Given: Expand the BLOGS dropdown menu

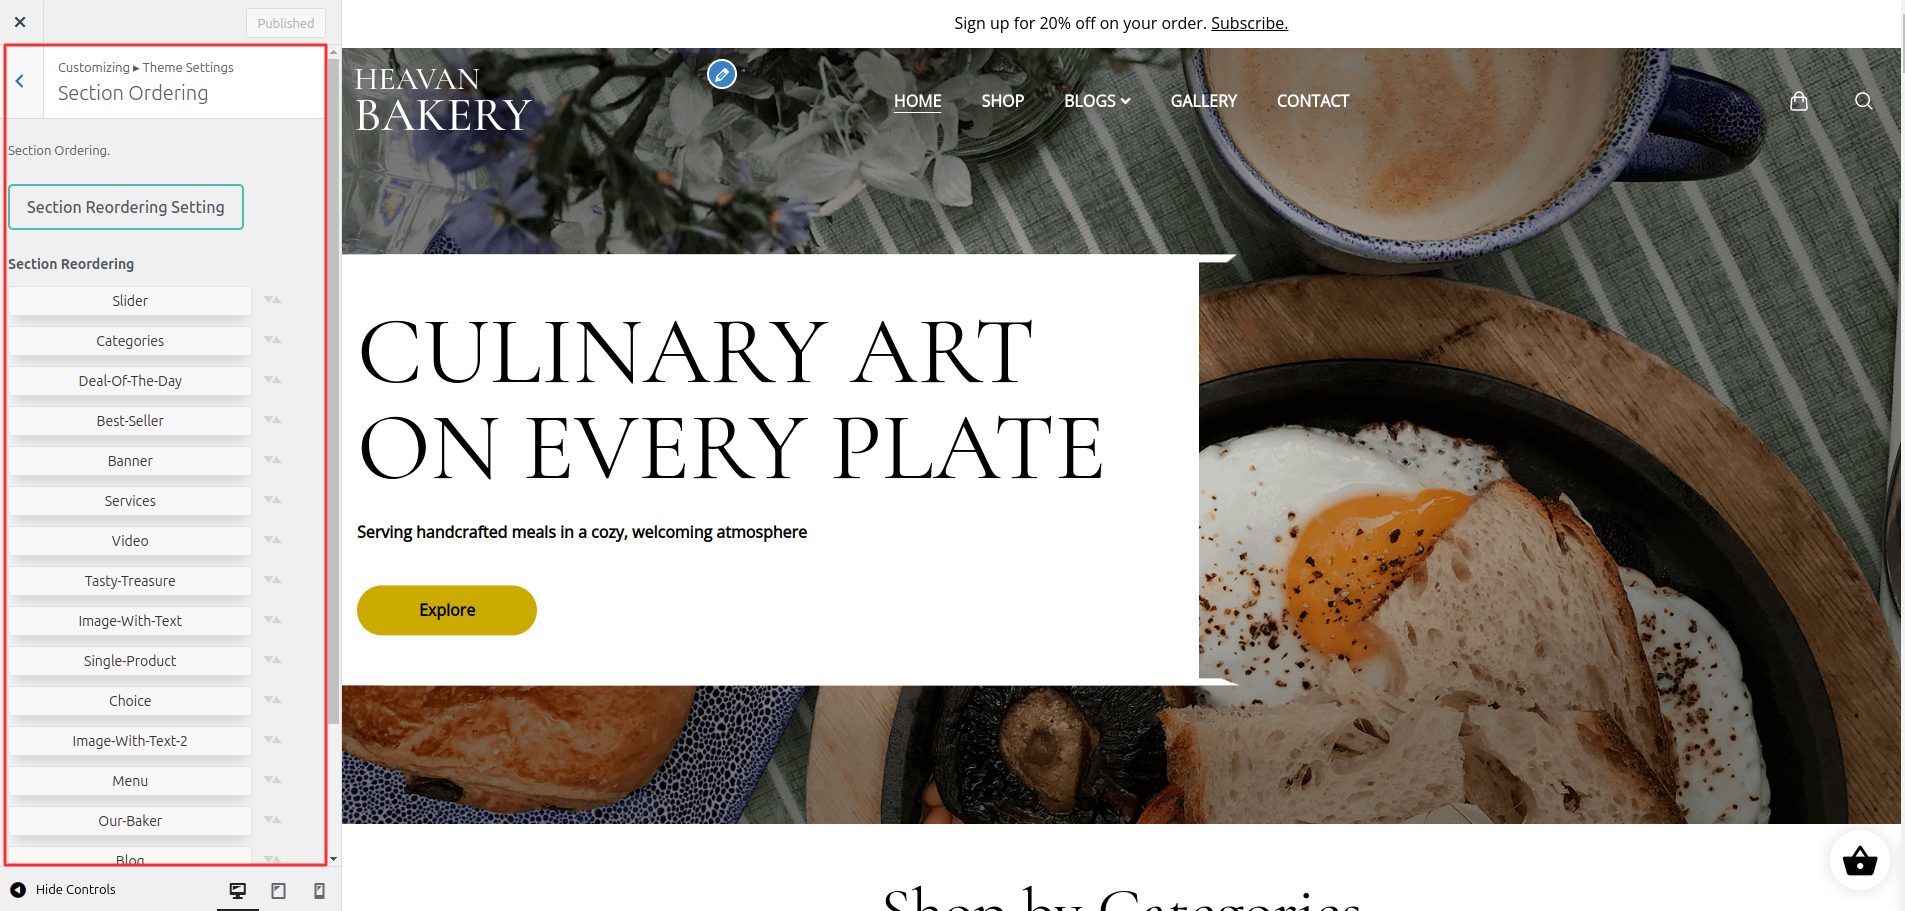Looking at the screenshot, I should pos(1097,101).
